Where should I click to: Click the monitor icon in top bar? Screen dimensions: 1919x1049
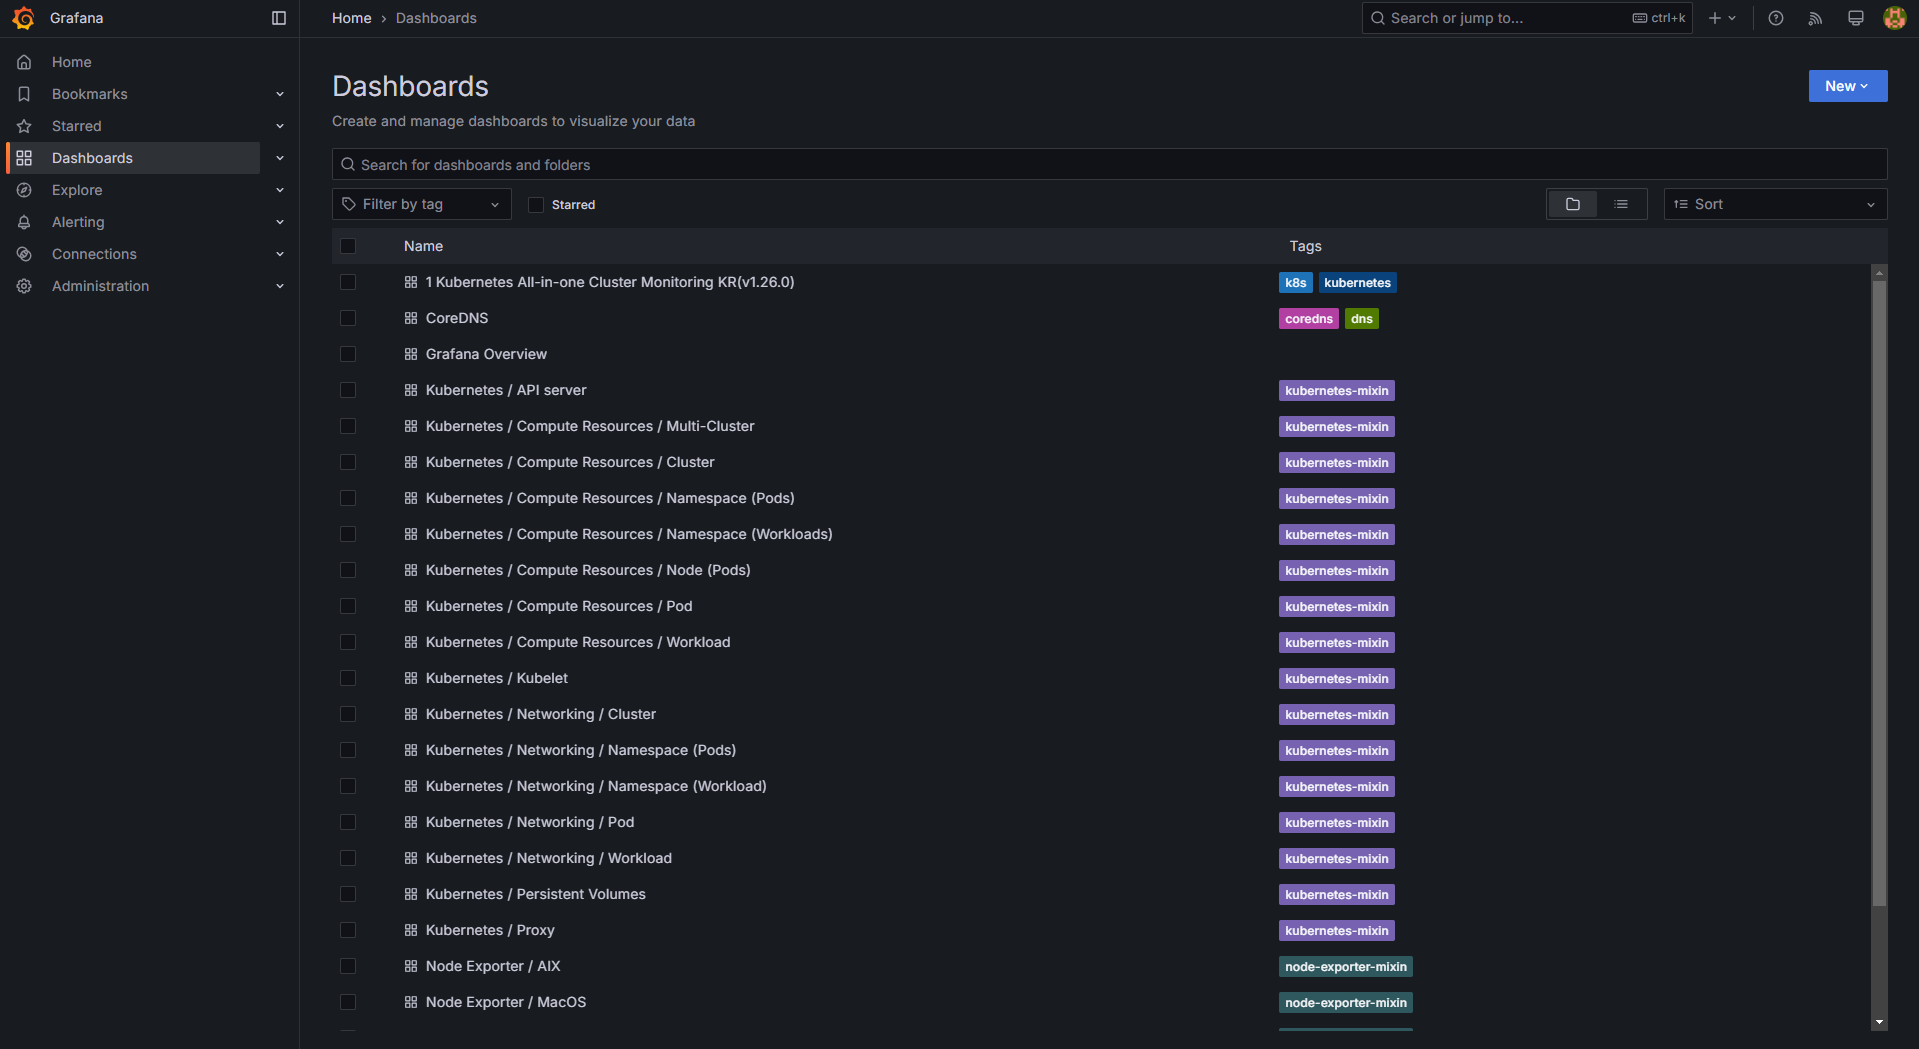pyautogui.click(x=1856, y=18)
